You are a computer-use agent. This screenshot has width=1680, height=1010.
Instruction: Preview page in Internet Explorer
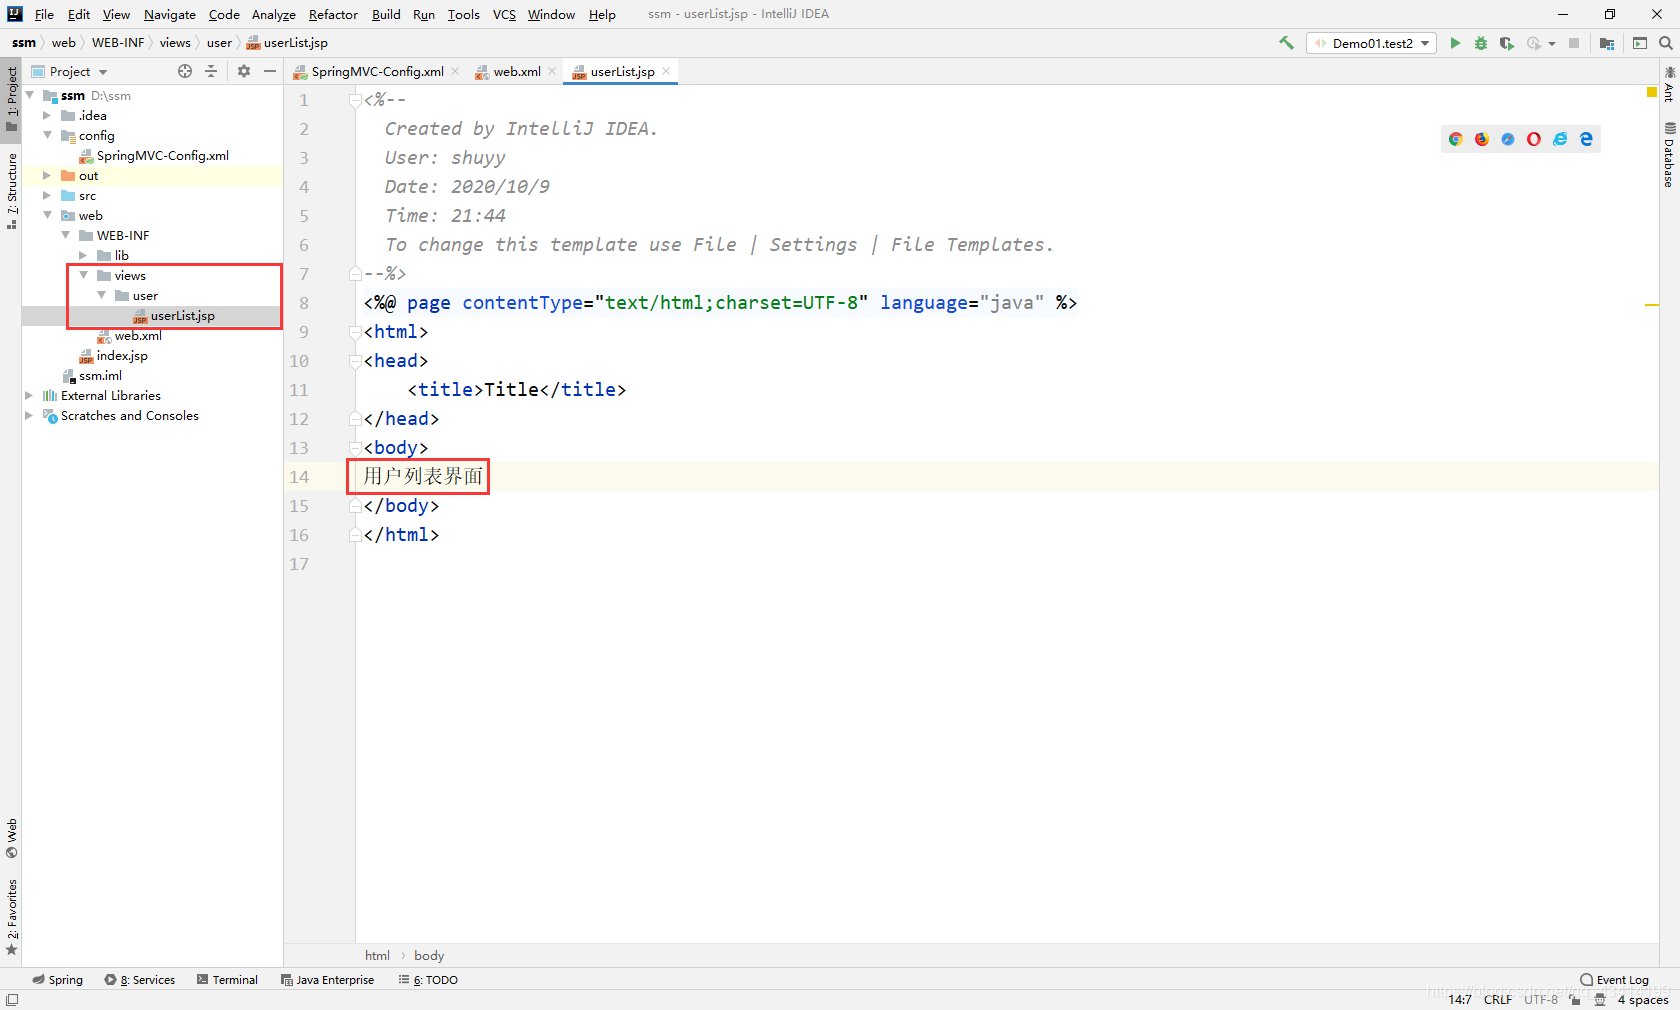[x=1560, y=139]
